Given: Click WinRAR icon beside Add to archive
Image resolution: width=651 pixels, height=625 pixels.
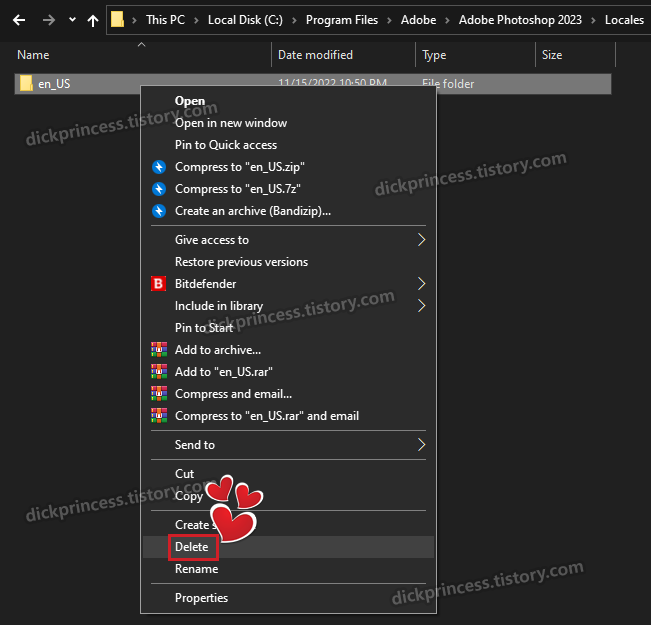Looking at the screenshot, I should (159, 350).
